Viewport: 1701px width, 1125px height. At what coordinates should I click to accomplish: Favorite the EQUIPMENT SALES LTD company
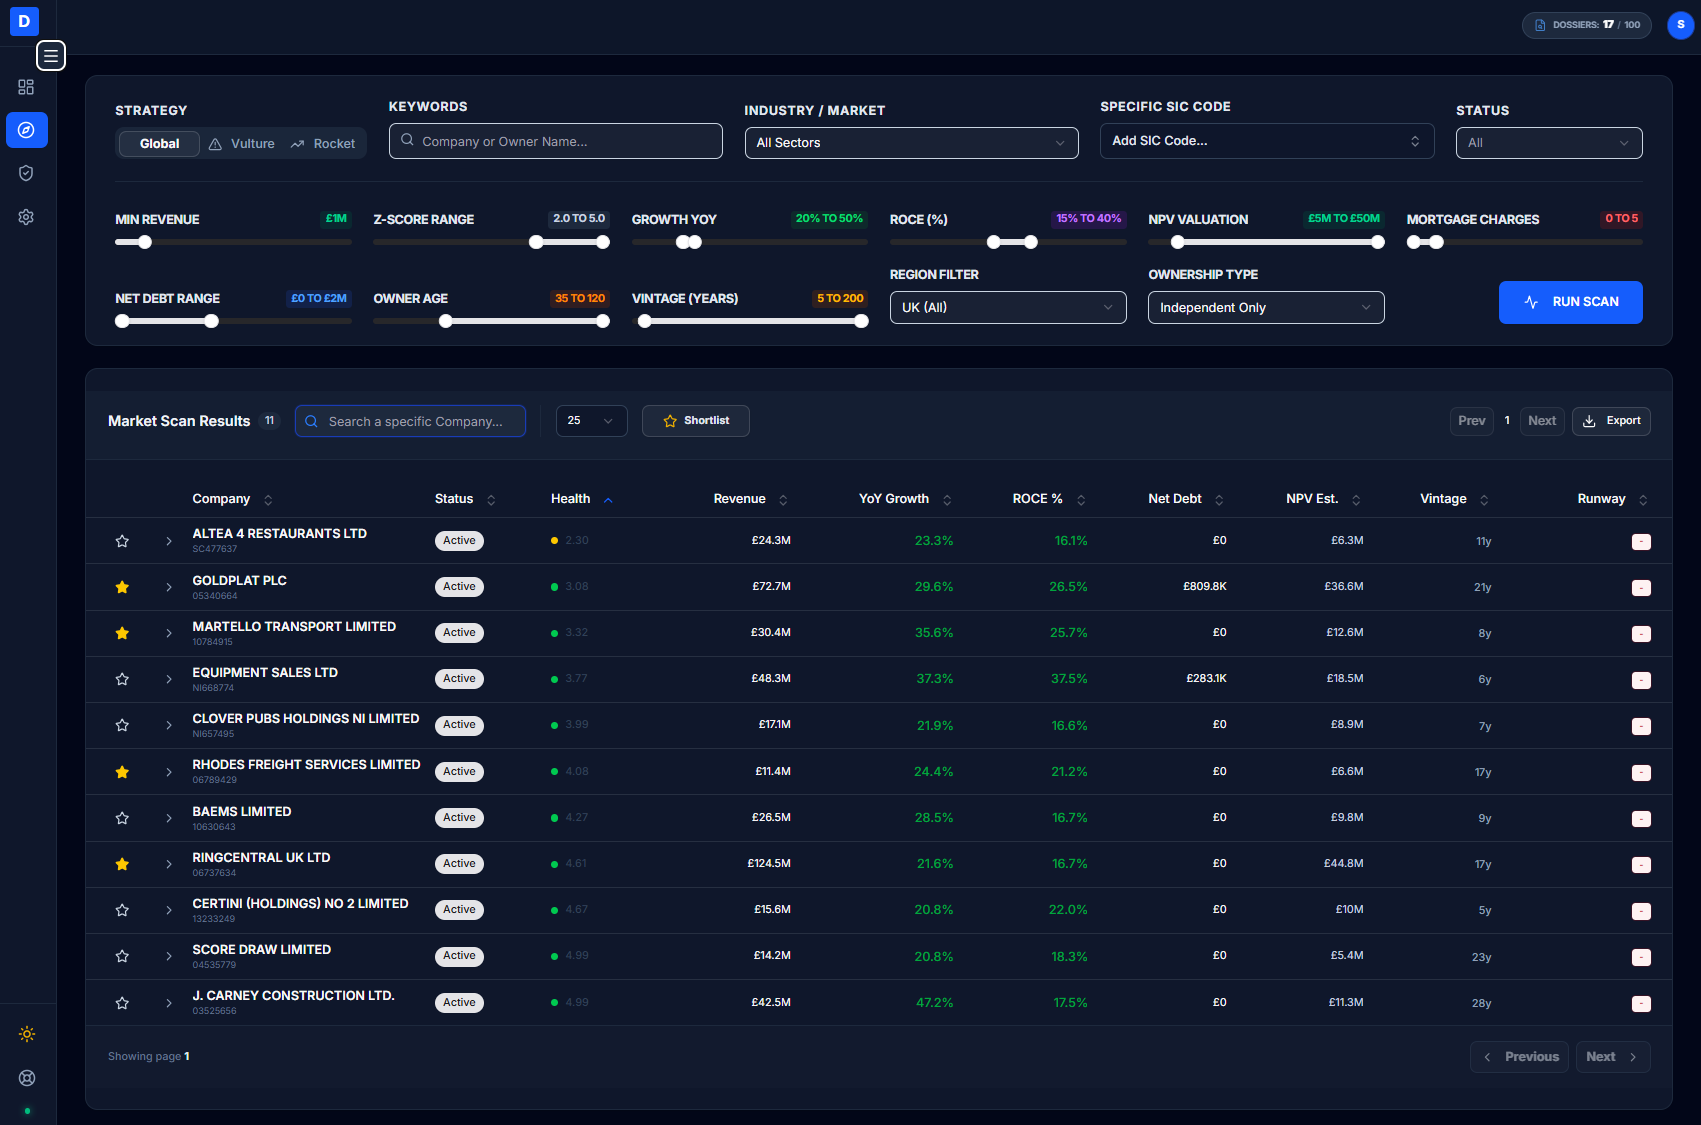point(122,679)
